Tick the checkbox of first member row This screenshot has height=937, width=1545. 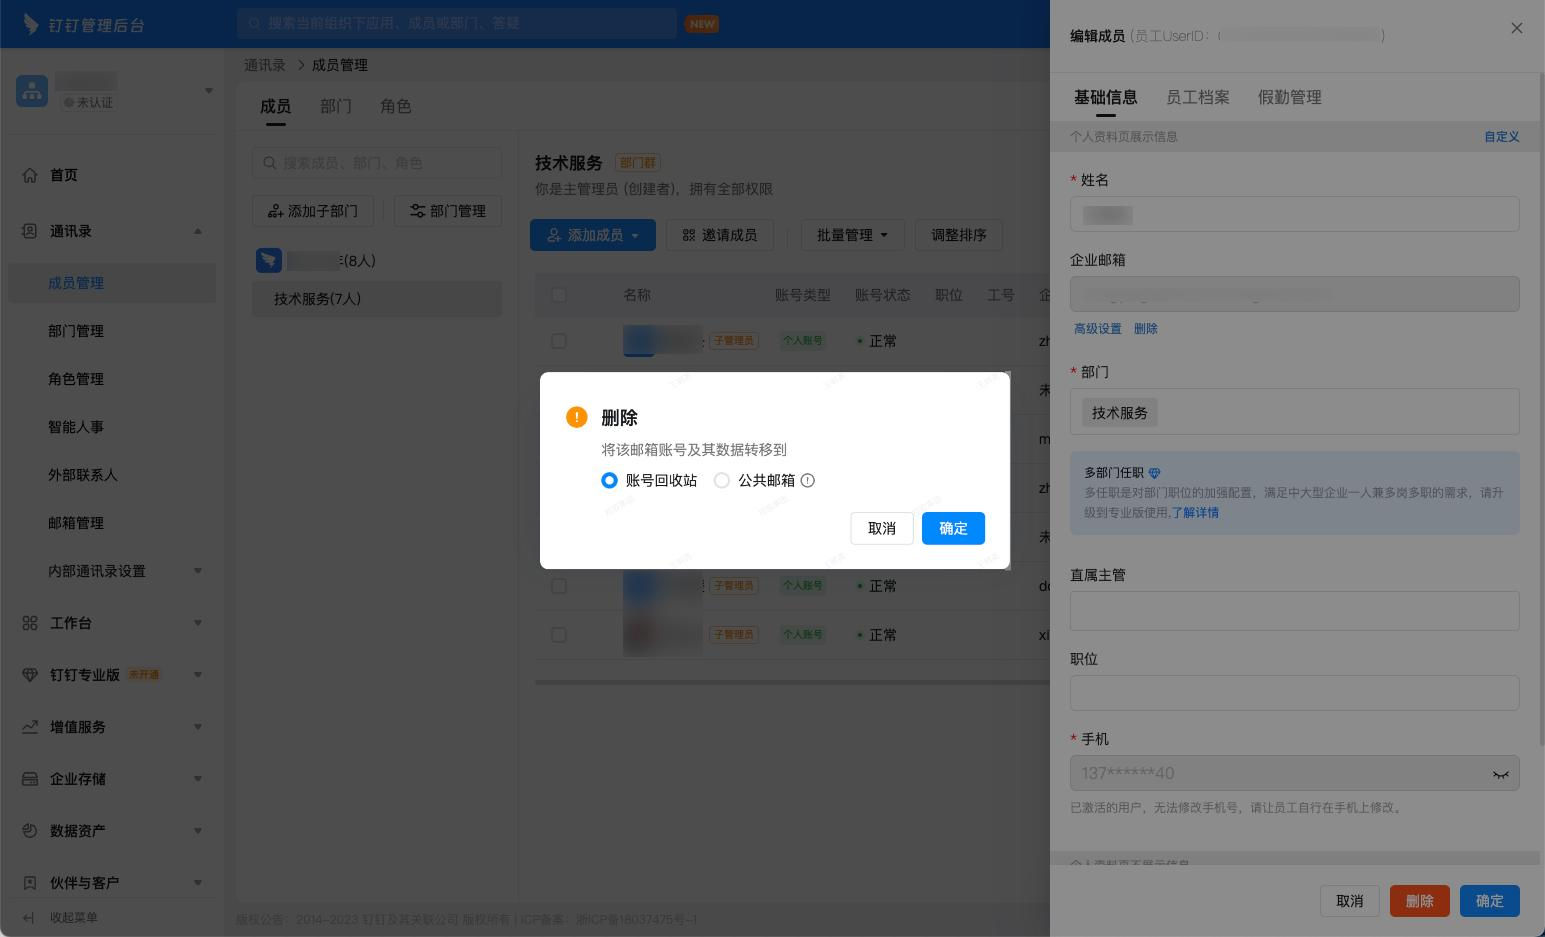559,341
